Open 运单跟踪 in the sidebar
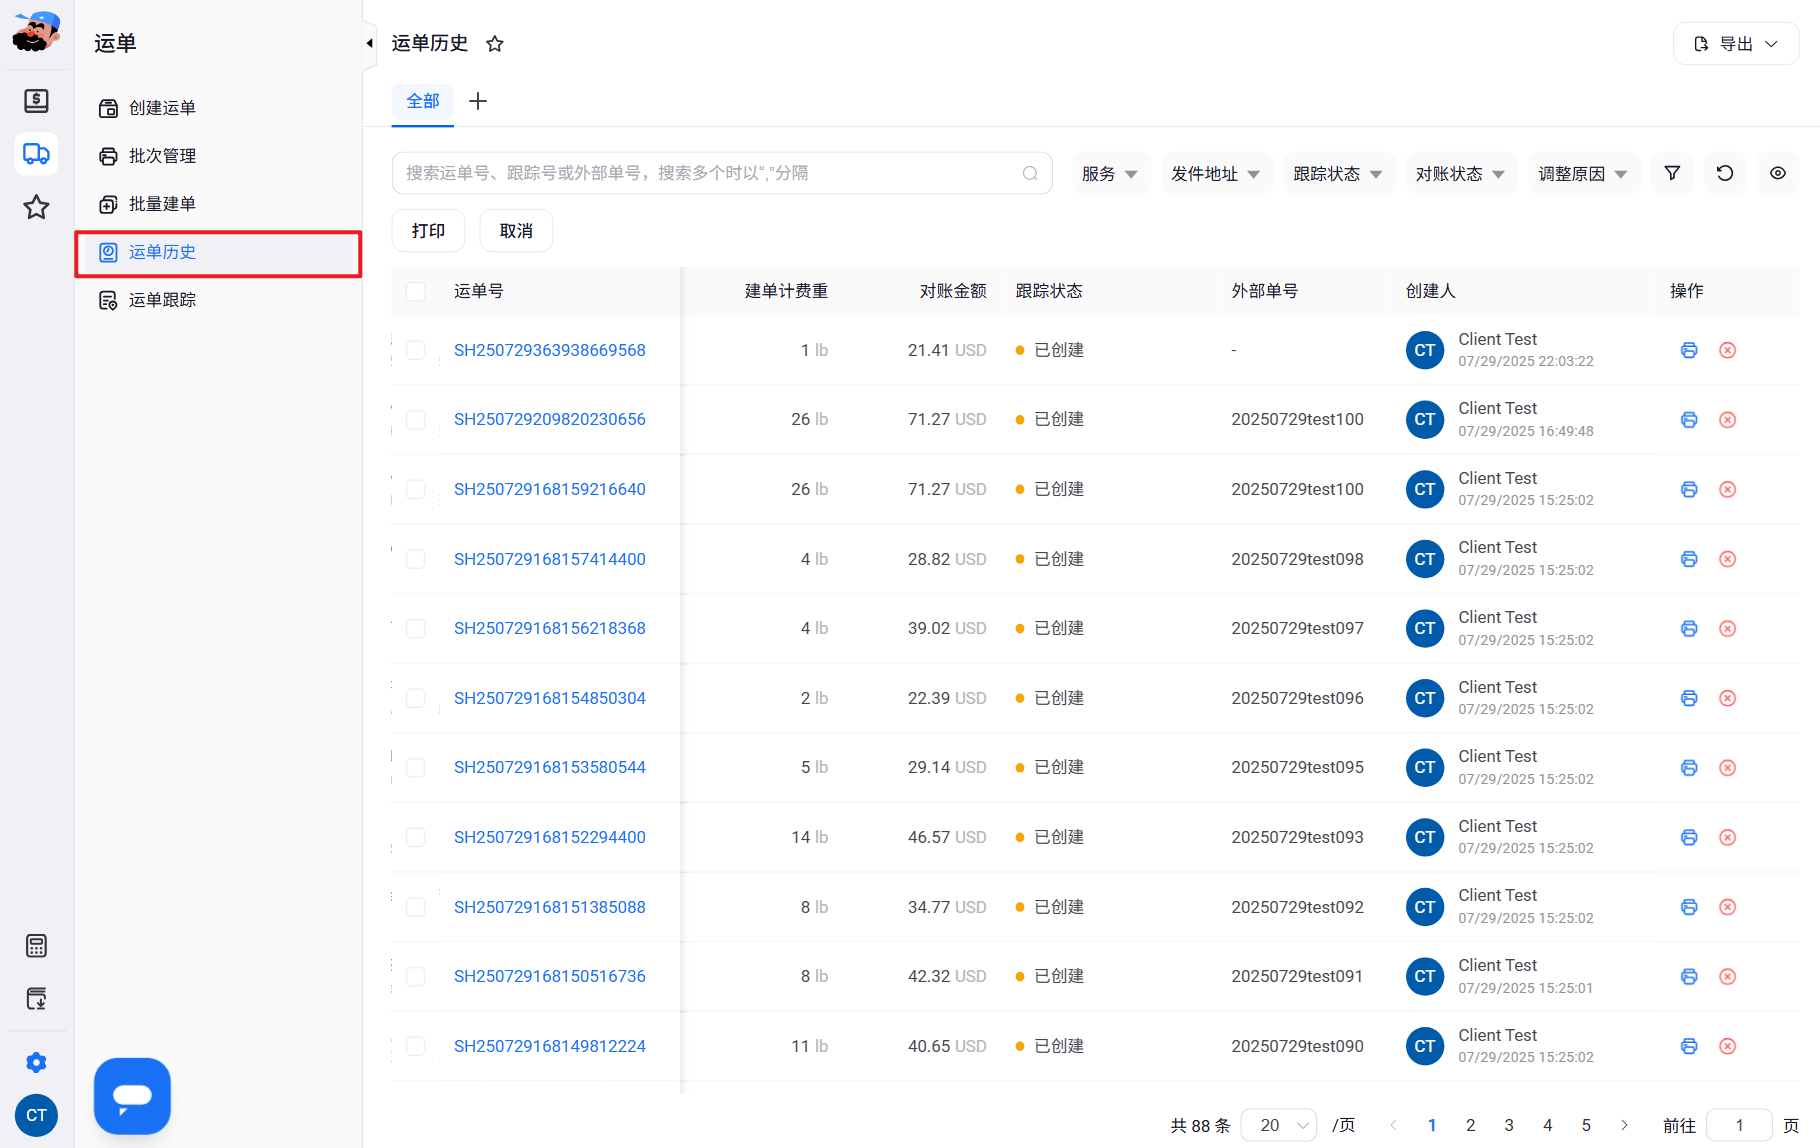The image size is (1820, 1148). tap(218, 300)
